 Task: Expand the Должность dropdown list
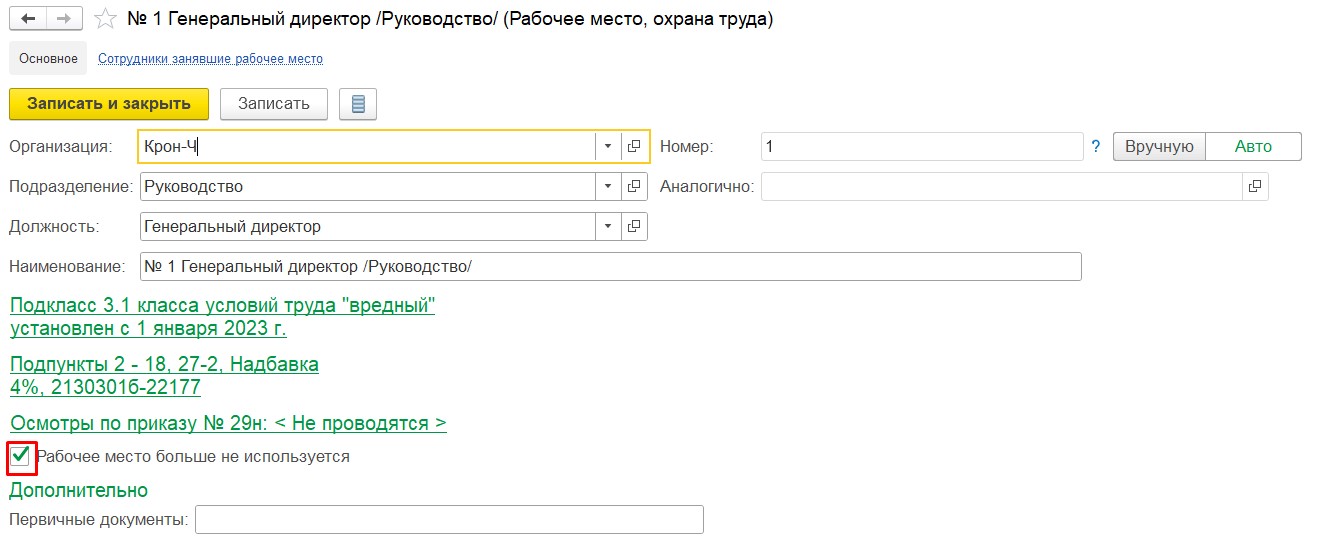(607, 226)
